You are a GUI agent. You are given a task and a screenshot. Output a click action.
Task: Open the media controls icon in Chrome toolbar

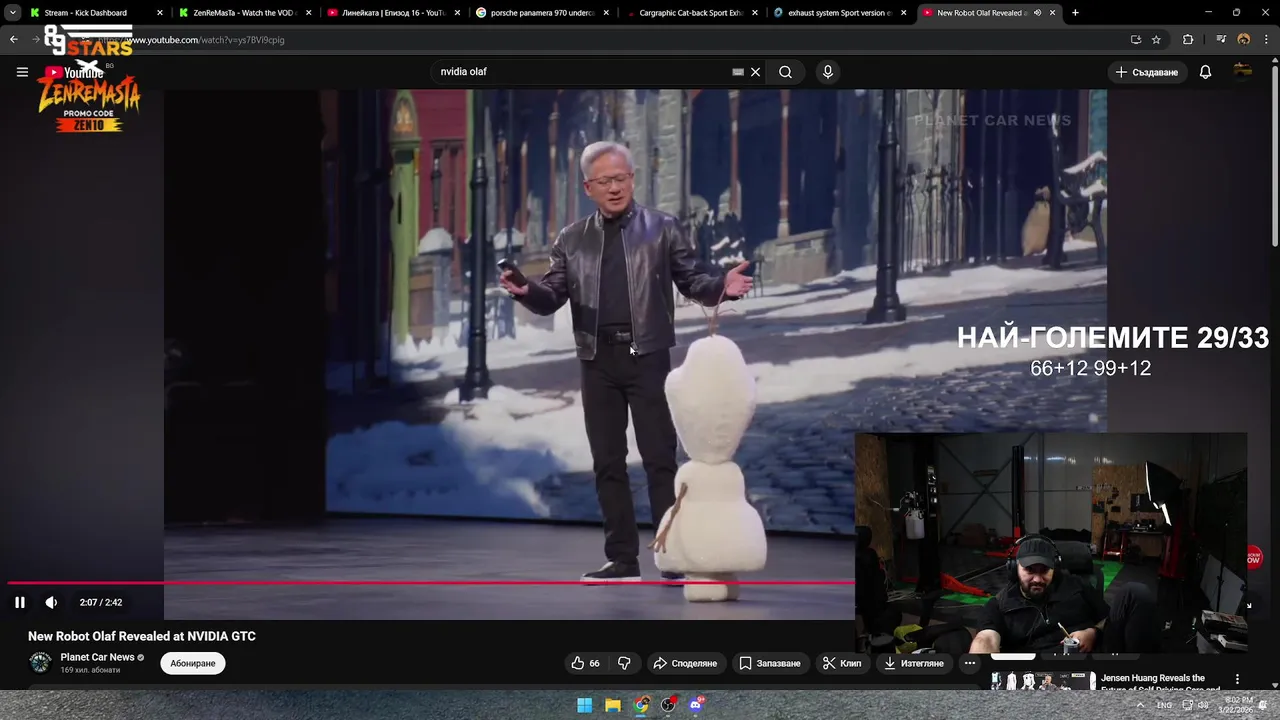(1221, 40)
